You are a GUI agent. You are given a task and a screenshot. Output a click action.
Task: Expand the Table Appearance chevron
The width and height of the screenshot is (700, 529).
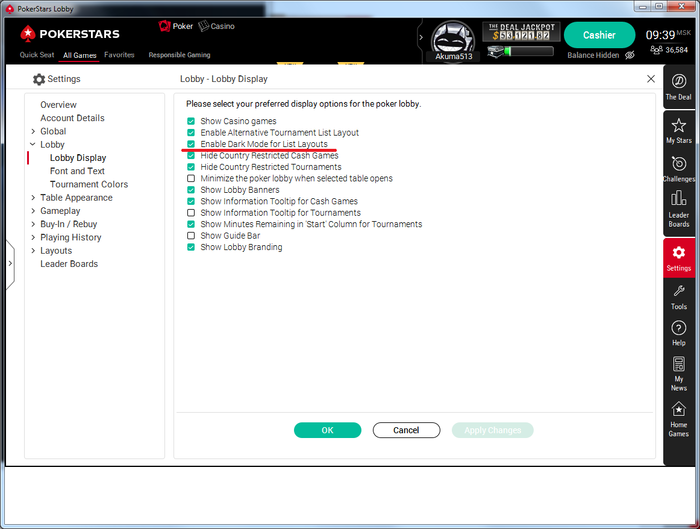pos(33,197)
